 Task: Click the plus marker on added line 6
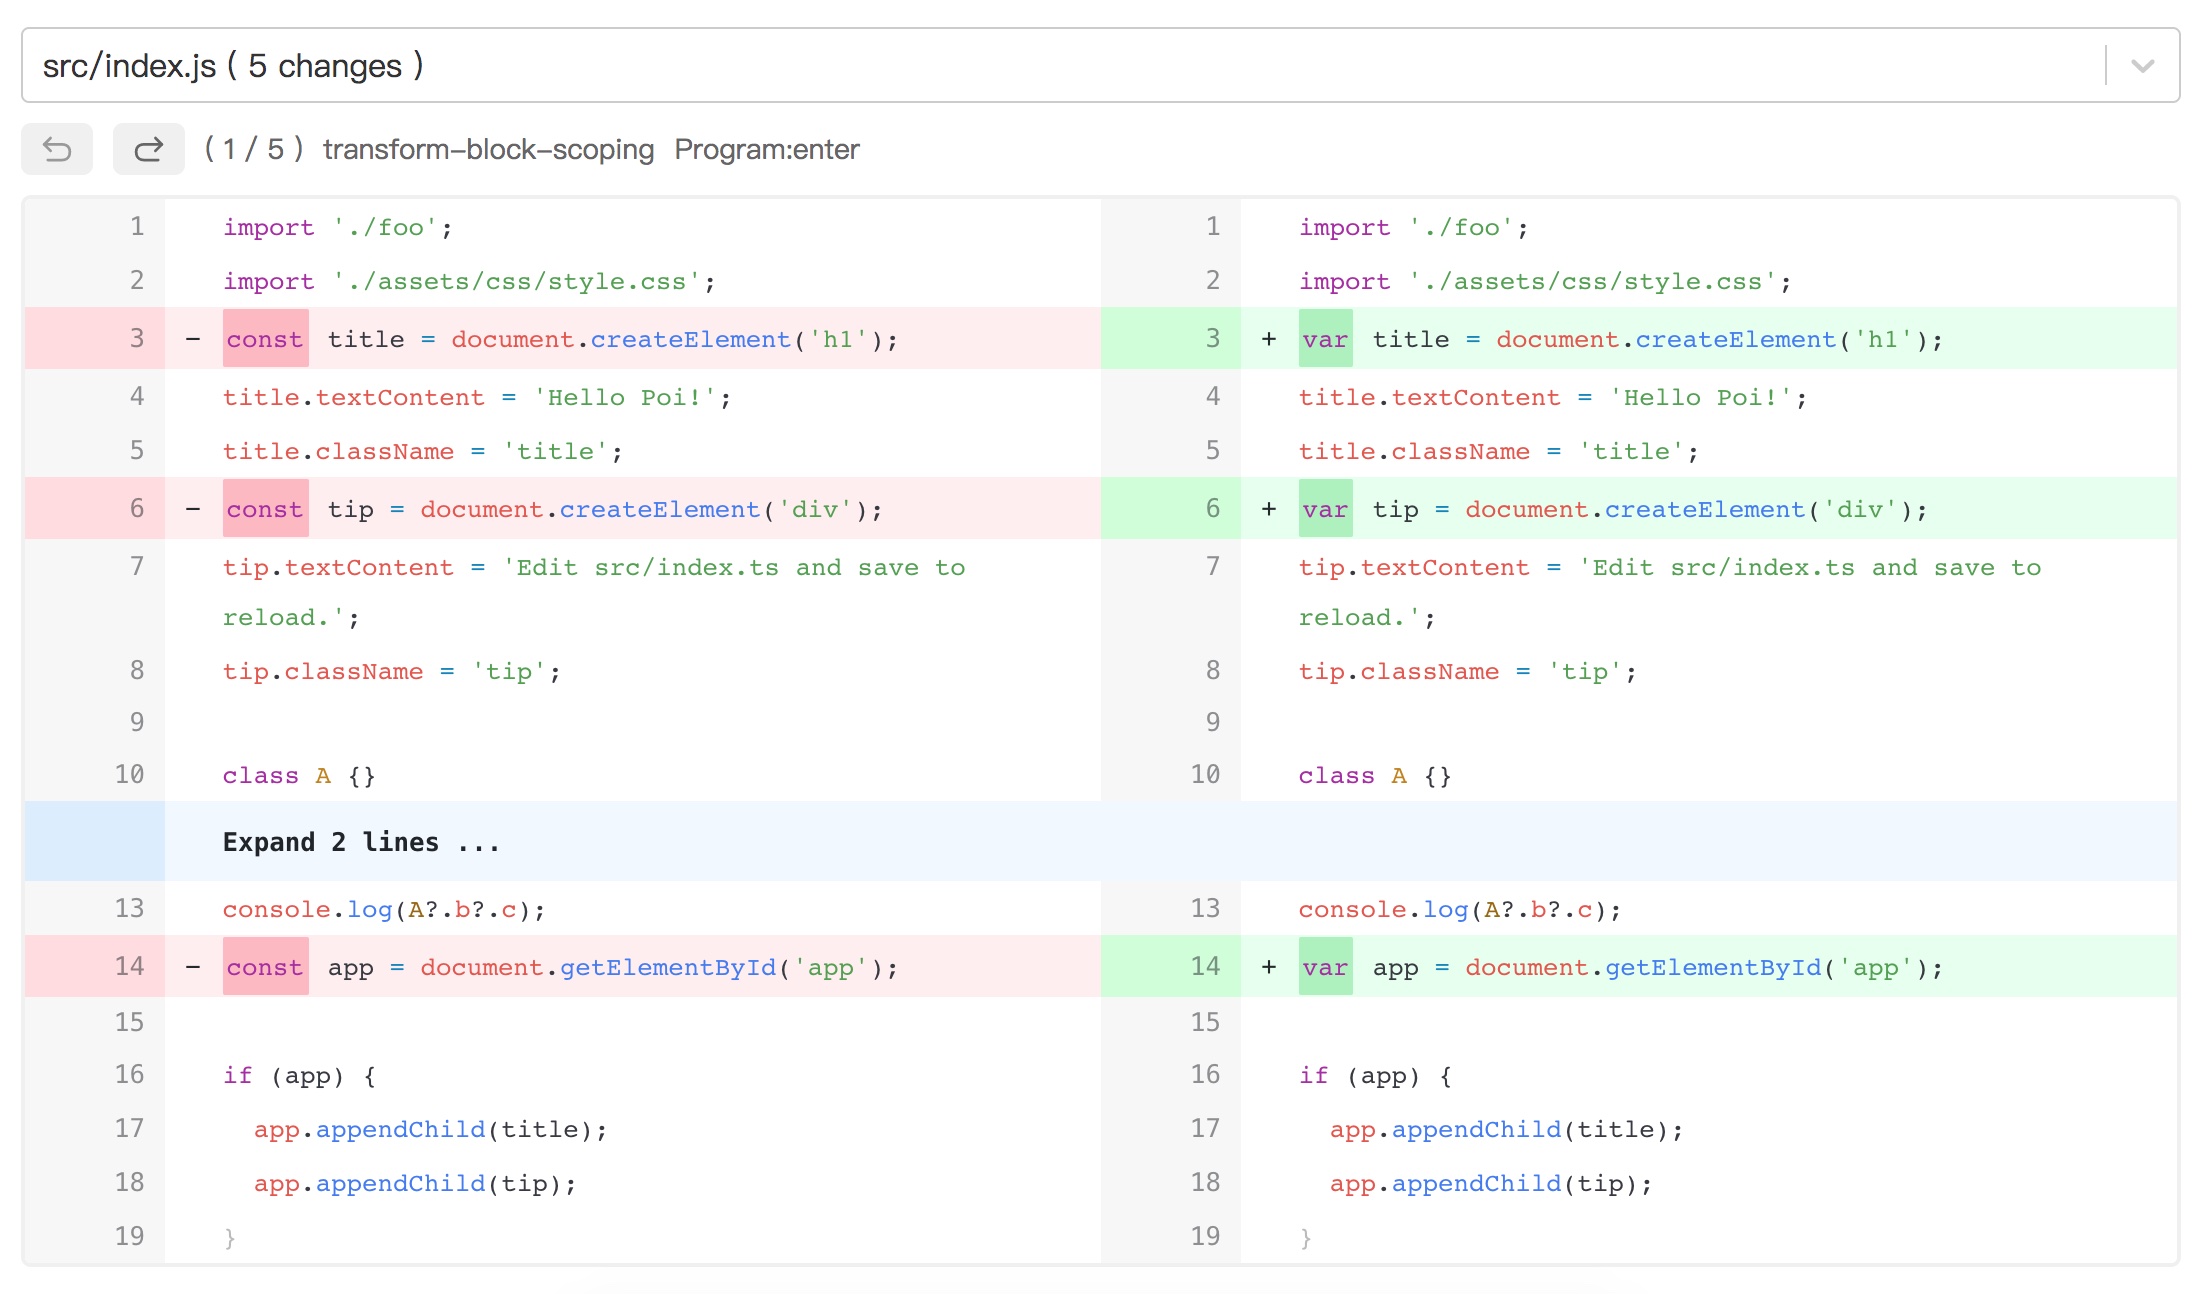(x=1269, y=510)
